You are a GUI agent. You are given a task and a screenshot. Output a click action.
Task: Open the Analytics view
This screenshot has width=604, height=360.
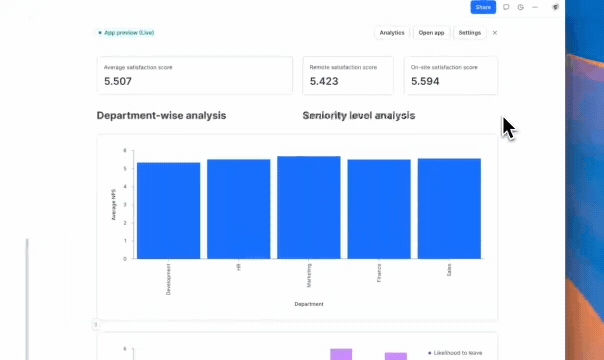(x=392, y=33)
